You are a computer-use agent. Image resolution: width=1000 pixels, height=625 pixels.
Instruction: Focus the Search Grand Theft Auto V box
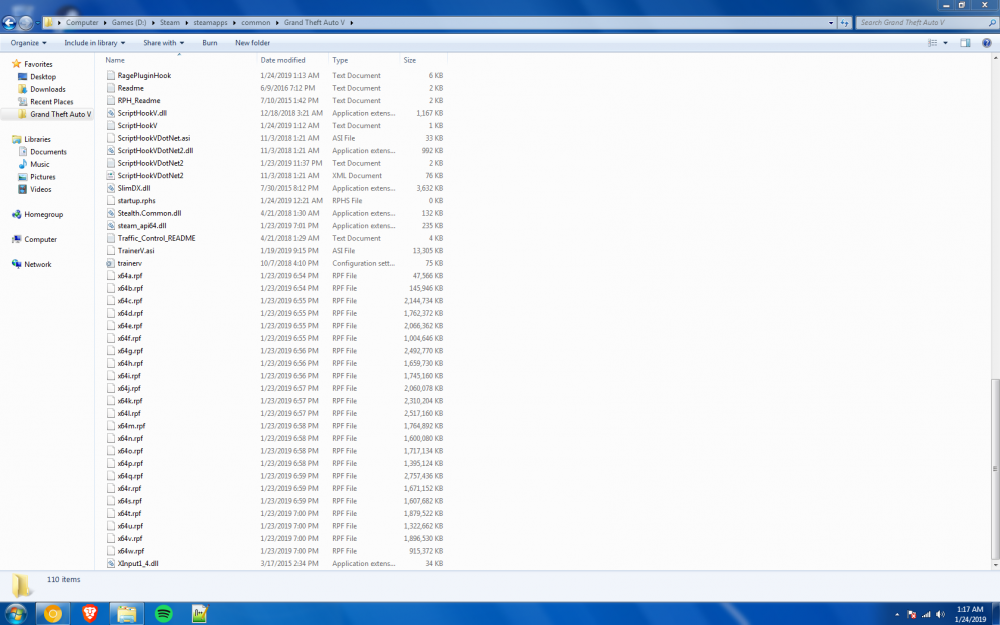926,22
